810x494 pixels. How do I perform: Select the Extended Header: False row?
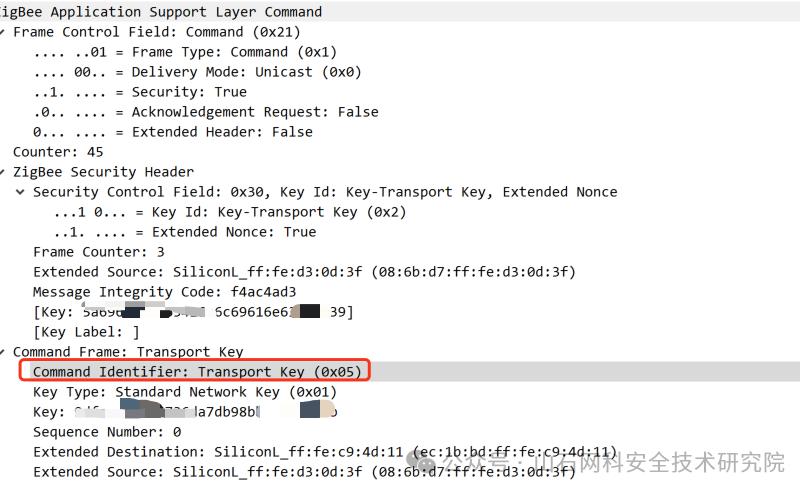point(172,132)
